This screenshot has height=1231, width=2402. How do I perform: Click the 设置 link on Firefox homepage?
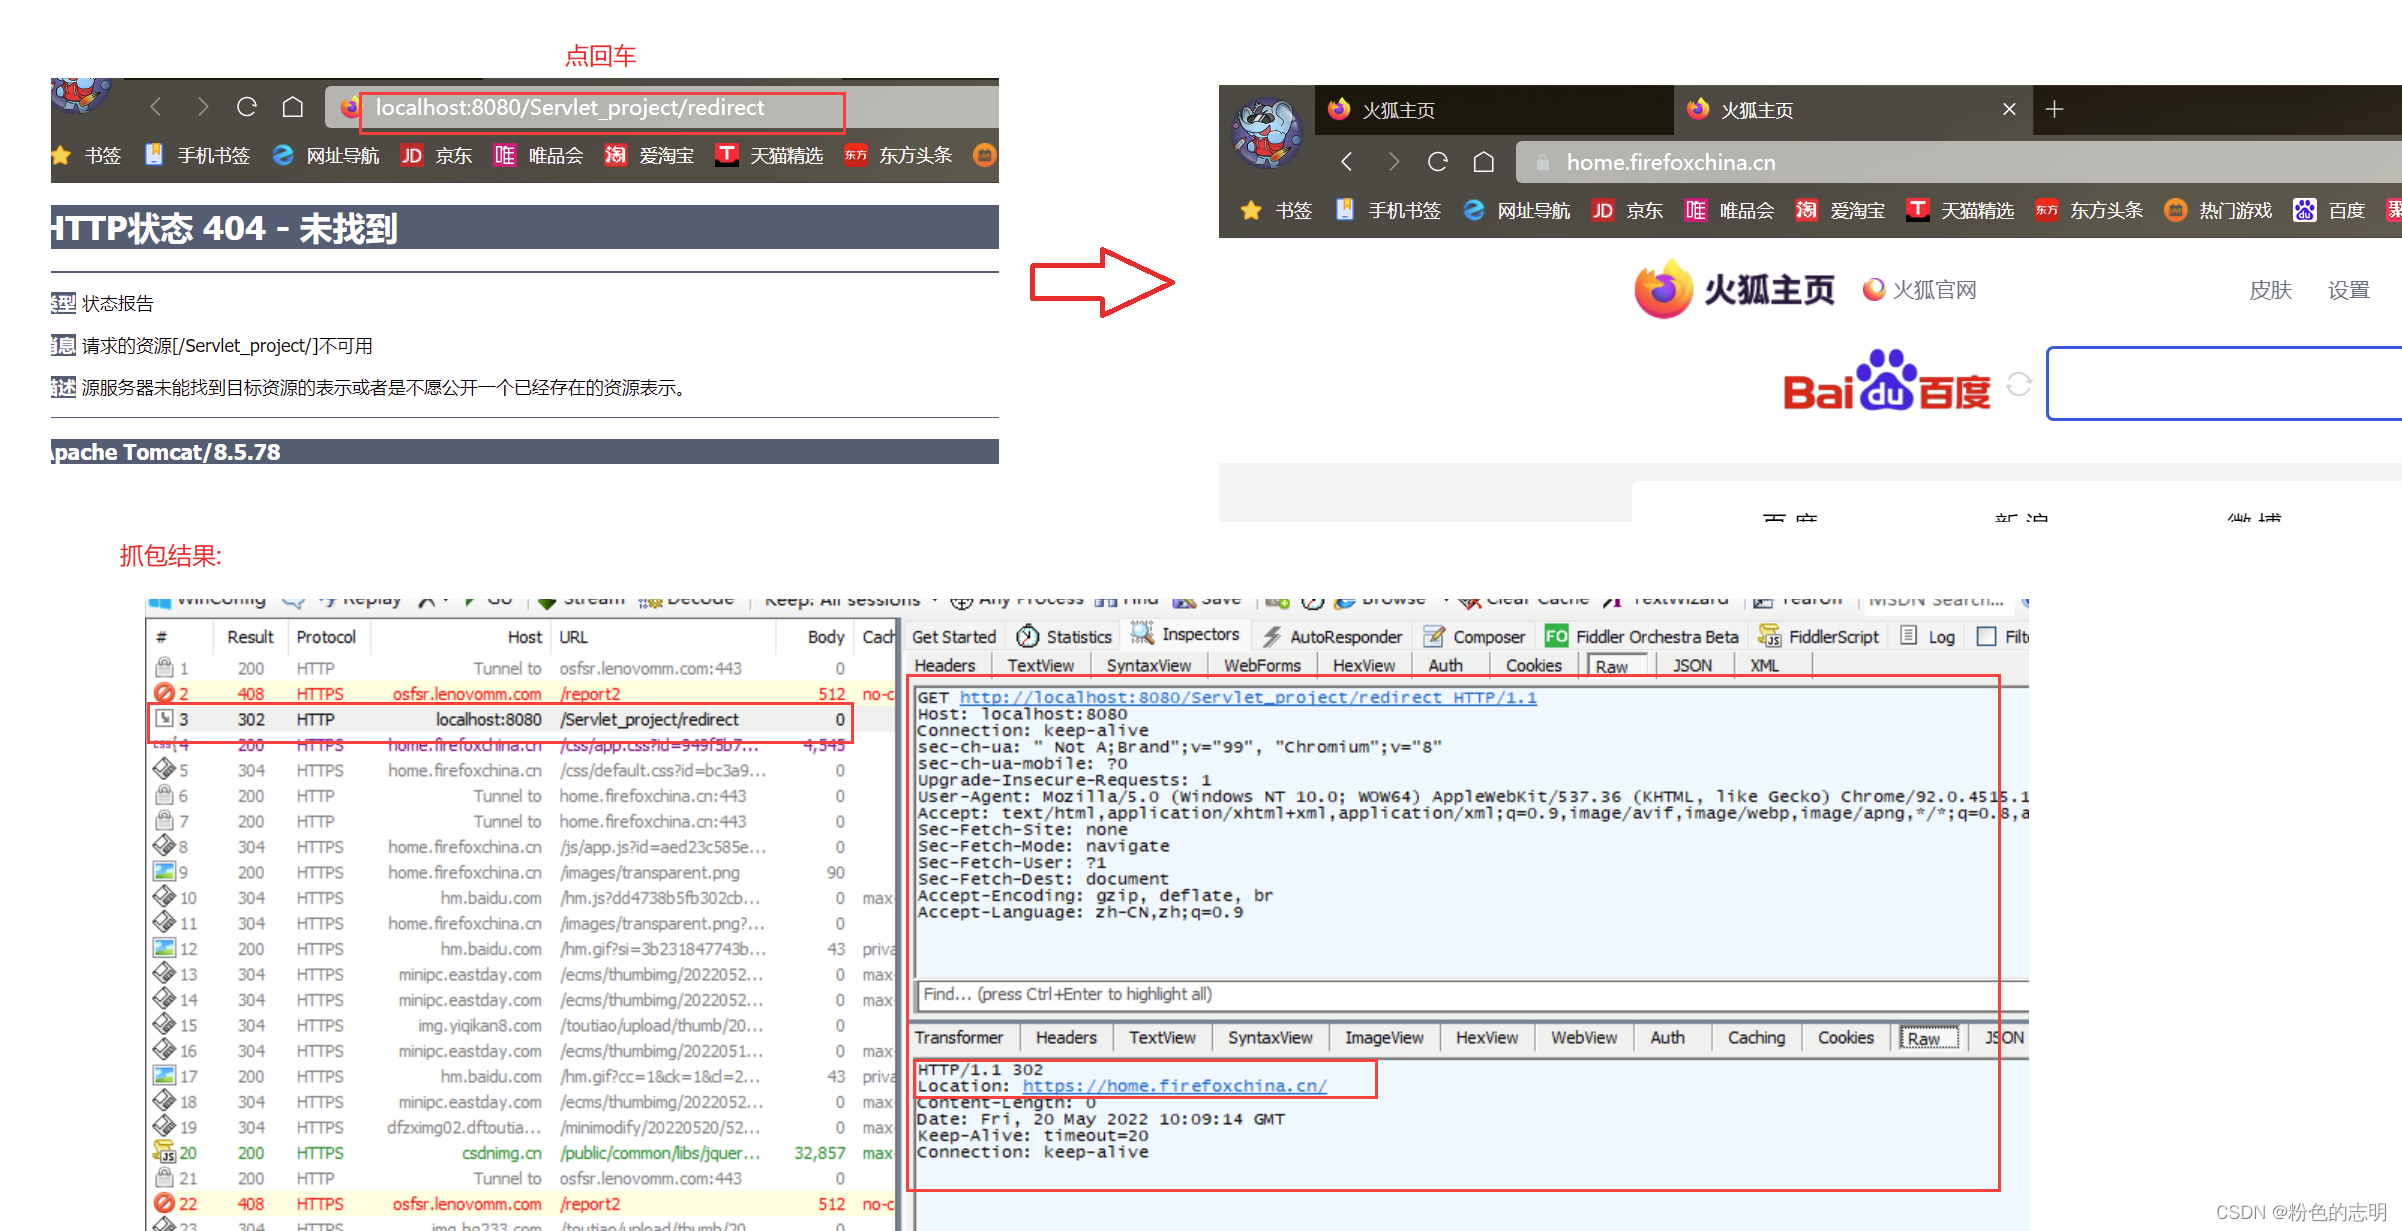pos(2348,290)
